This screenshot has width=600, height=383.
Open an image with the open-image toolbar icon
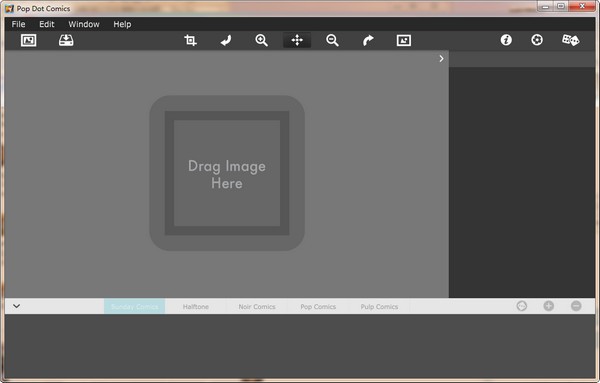(x=29, y=40)
